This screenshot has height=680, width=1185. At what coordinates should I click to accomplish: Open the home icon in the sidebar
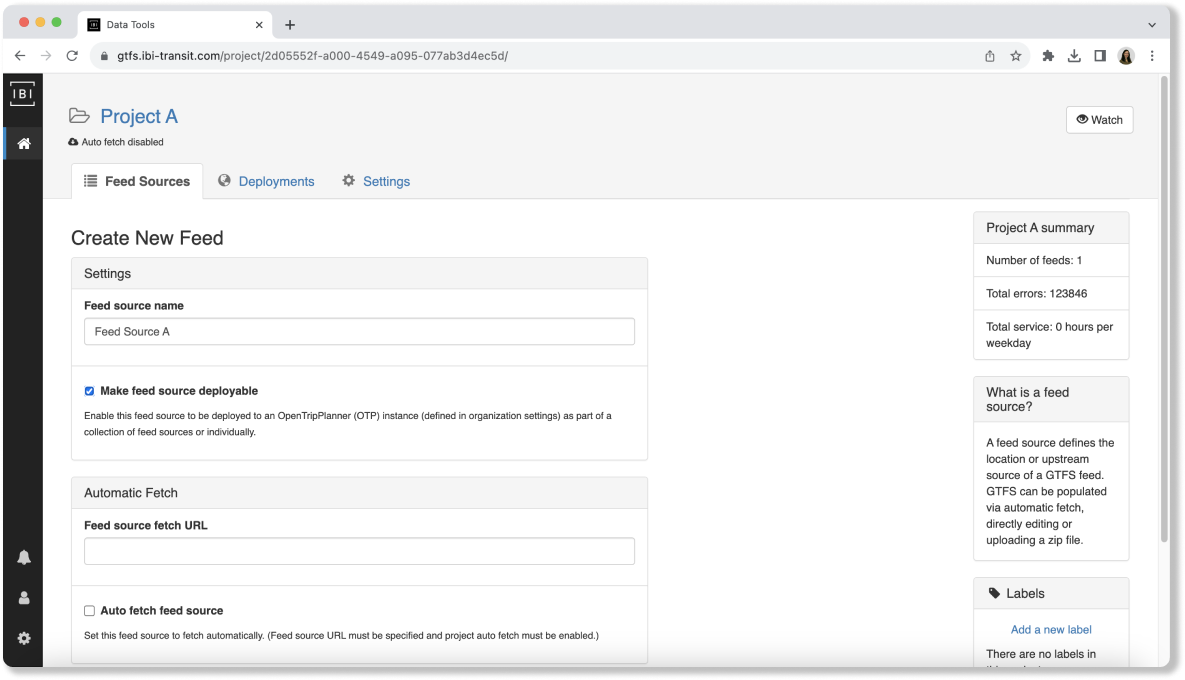tap(24, 143)
